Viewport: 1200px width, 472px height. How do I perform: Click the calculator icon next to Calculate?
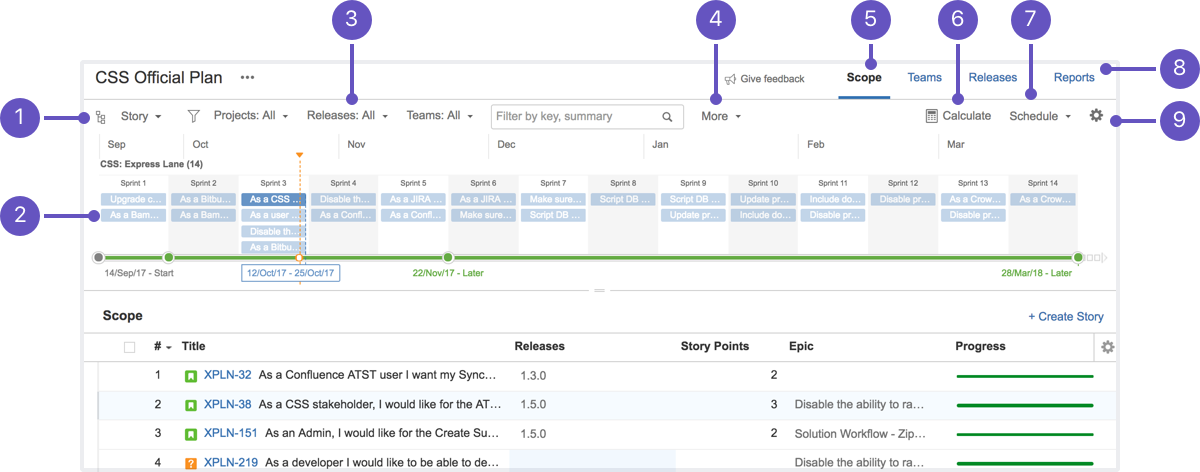(x=932, y=116)
